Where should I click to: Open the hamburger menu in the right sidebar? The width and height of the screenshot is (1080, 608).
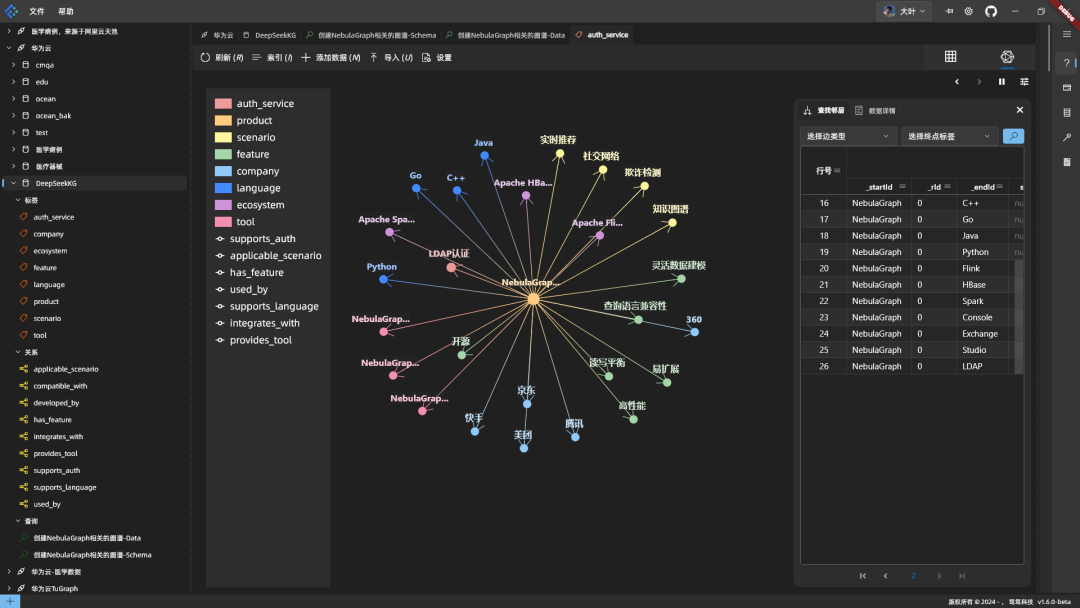click(1066, 34)
